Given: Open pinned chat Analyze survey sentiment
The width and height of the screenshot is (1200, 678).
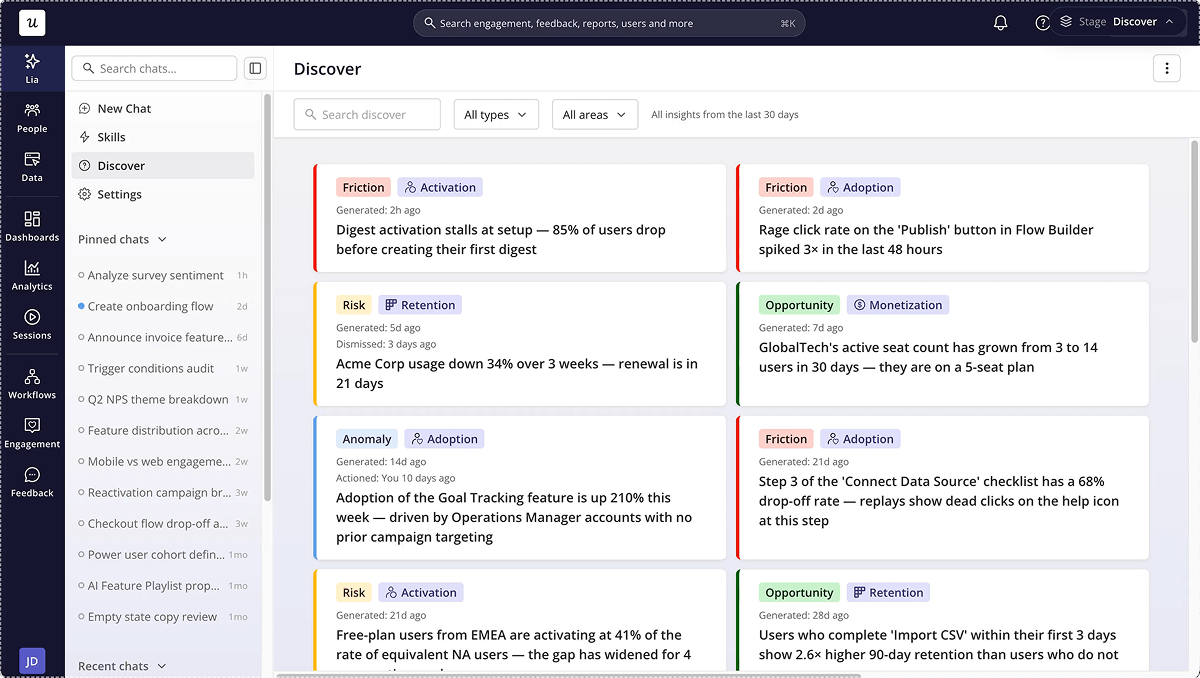Looking at the screenshot, I should click(163, 275).
